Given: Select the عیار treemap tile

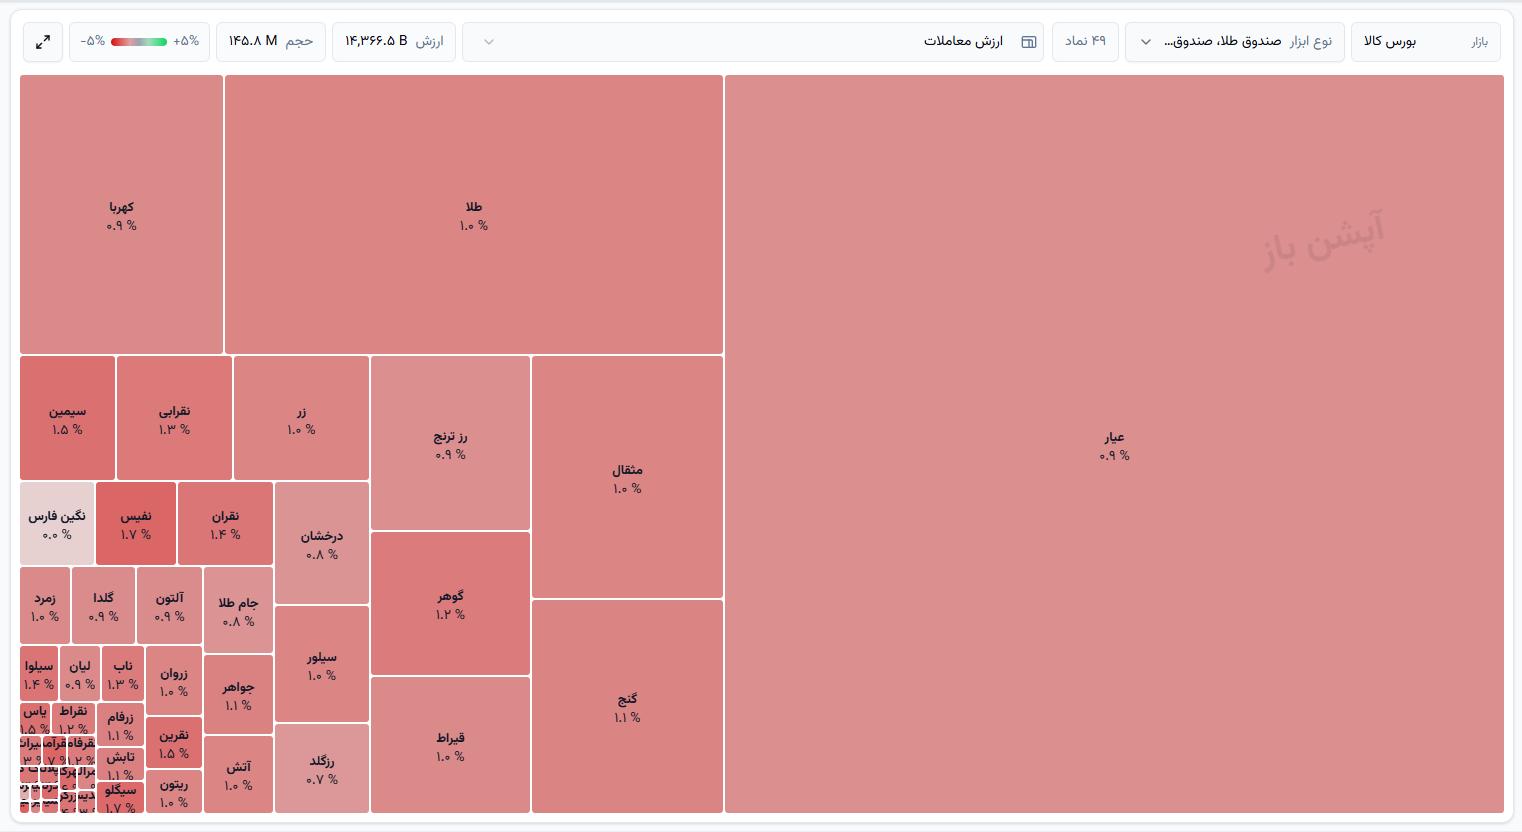Looking at the screenshot, I should click(1114, 444).
